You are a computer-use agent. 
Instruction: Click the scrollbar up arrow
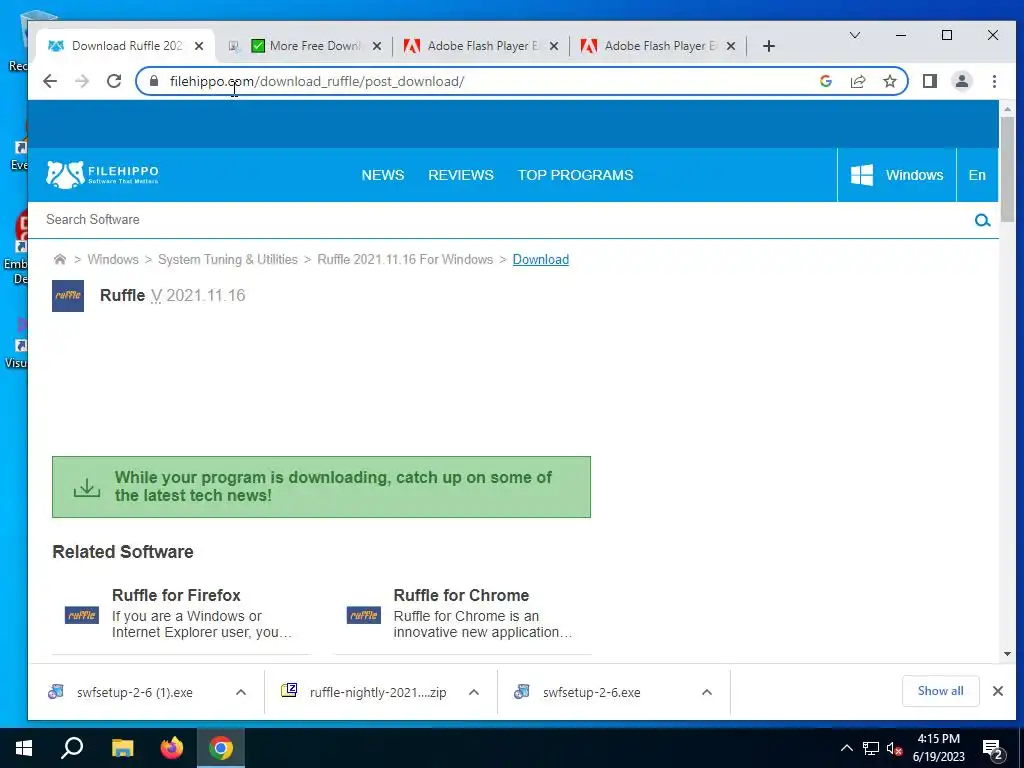point(1007,109)
